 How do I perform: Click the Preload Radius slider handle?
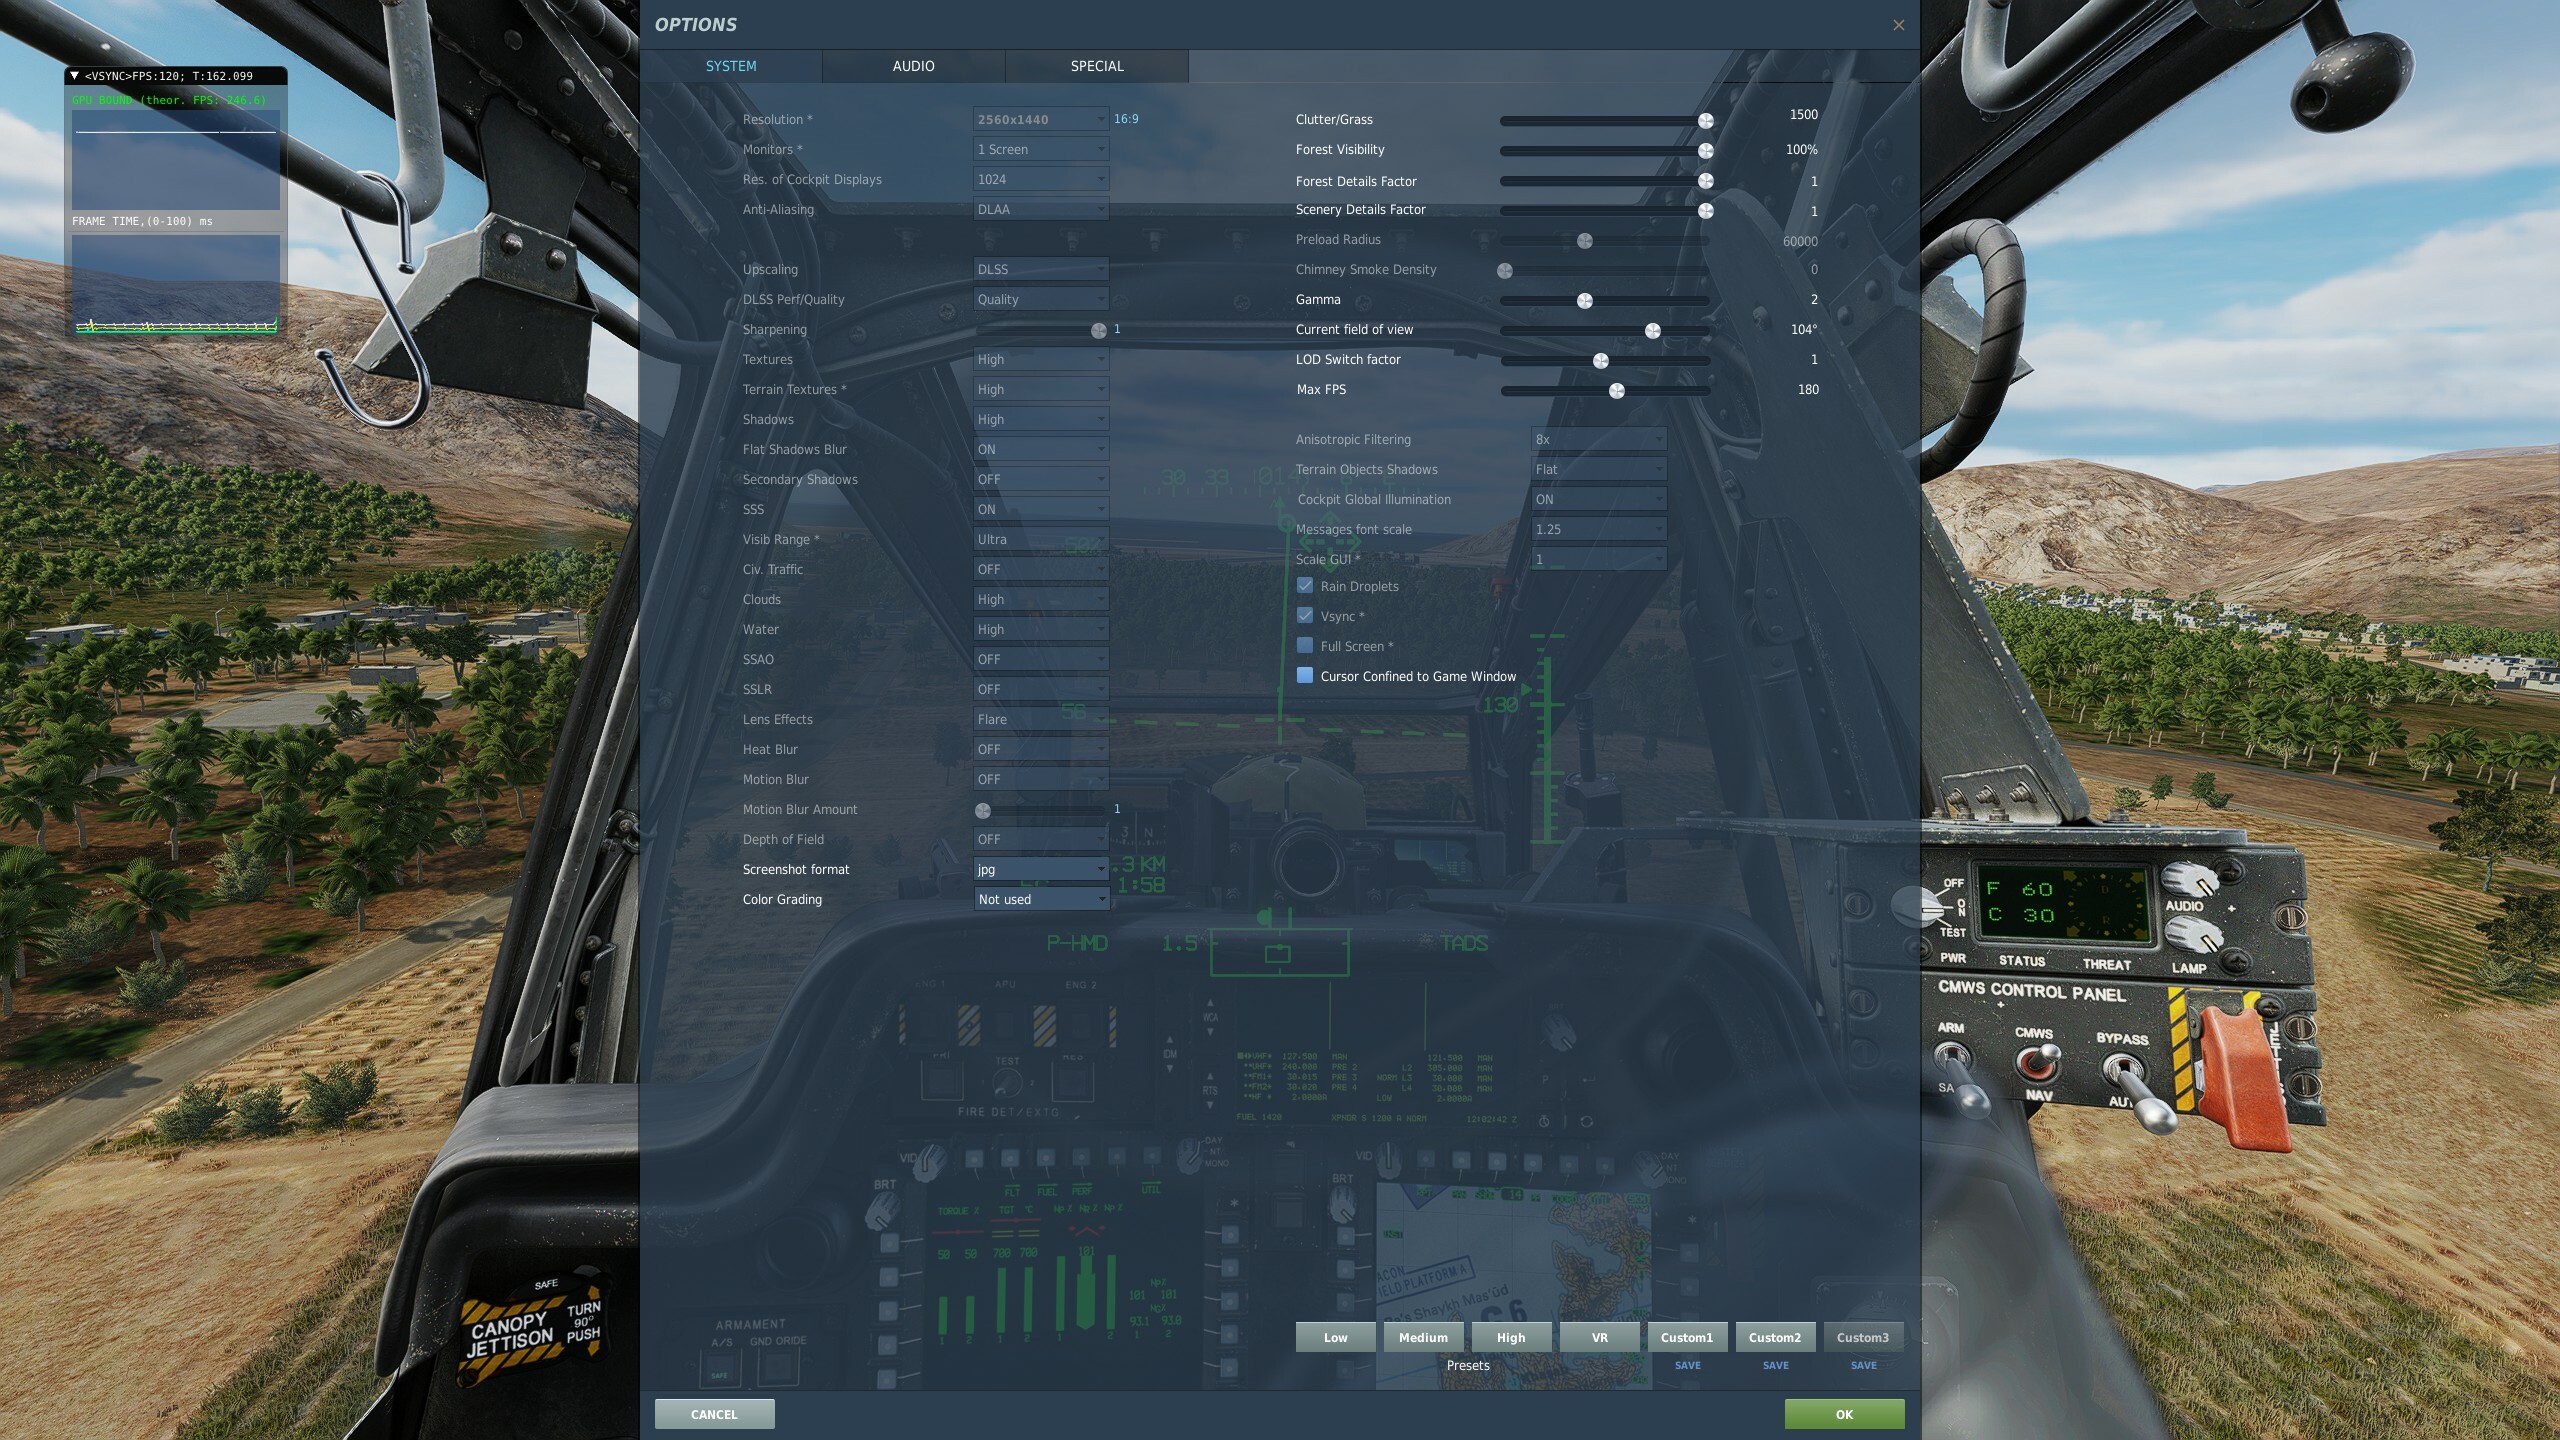point(1585,241)
